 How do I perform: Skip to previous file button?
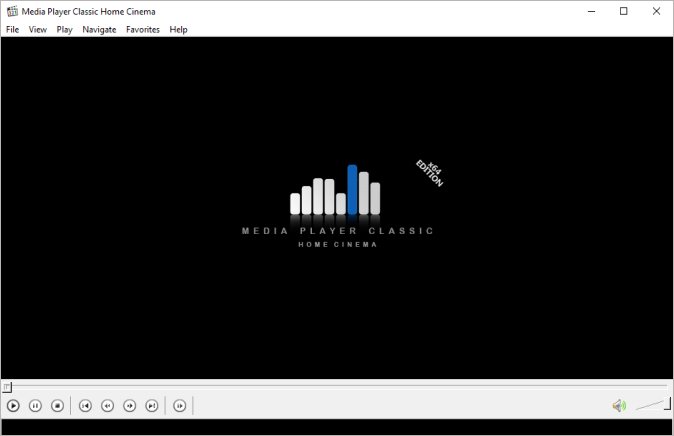[x=85, y=405]
